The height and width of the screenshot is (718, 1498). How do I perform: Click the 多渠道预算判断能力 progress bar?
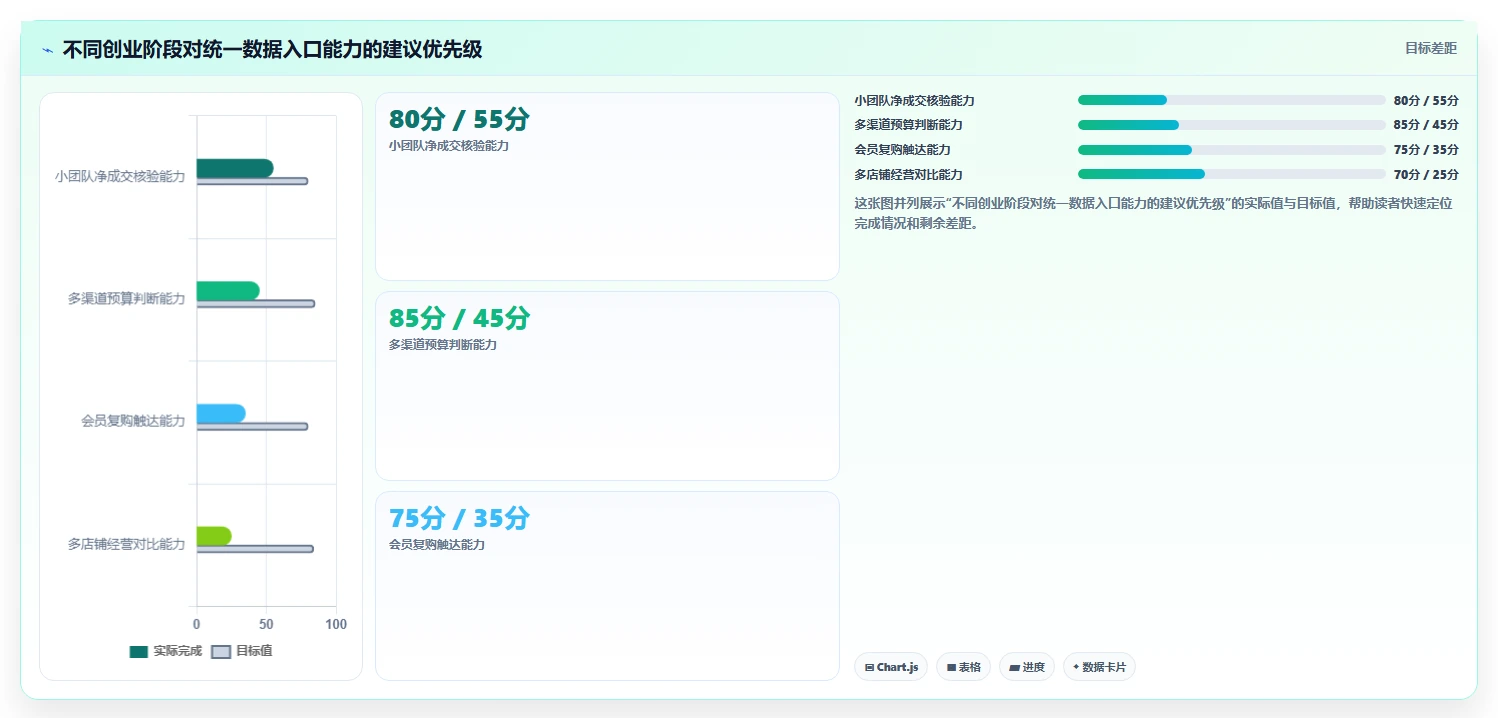click(x=1232, y=125)
